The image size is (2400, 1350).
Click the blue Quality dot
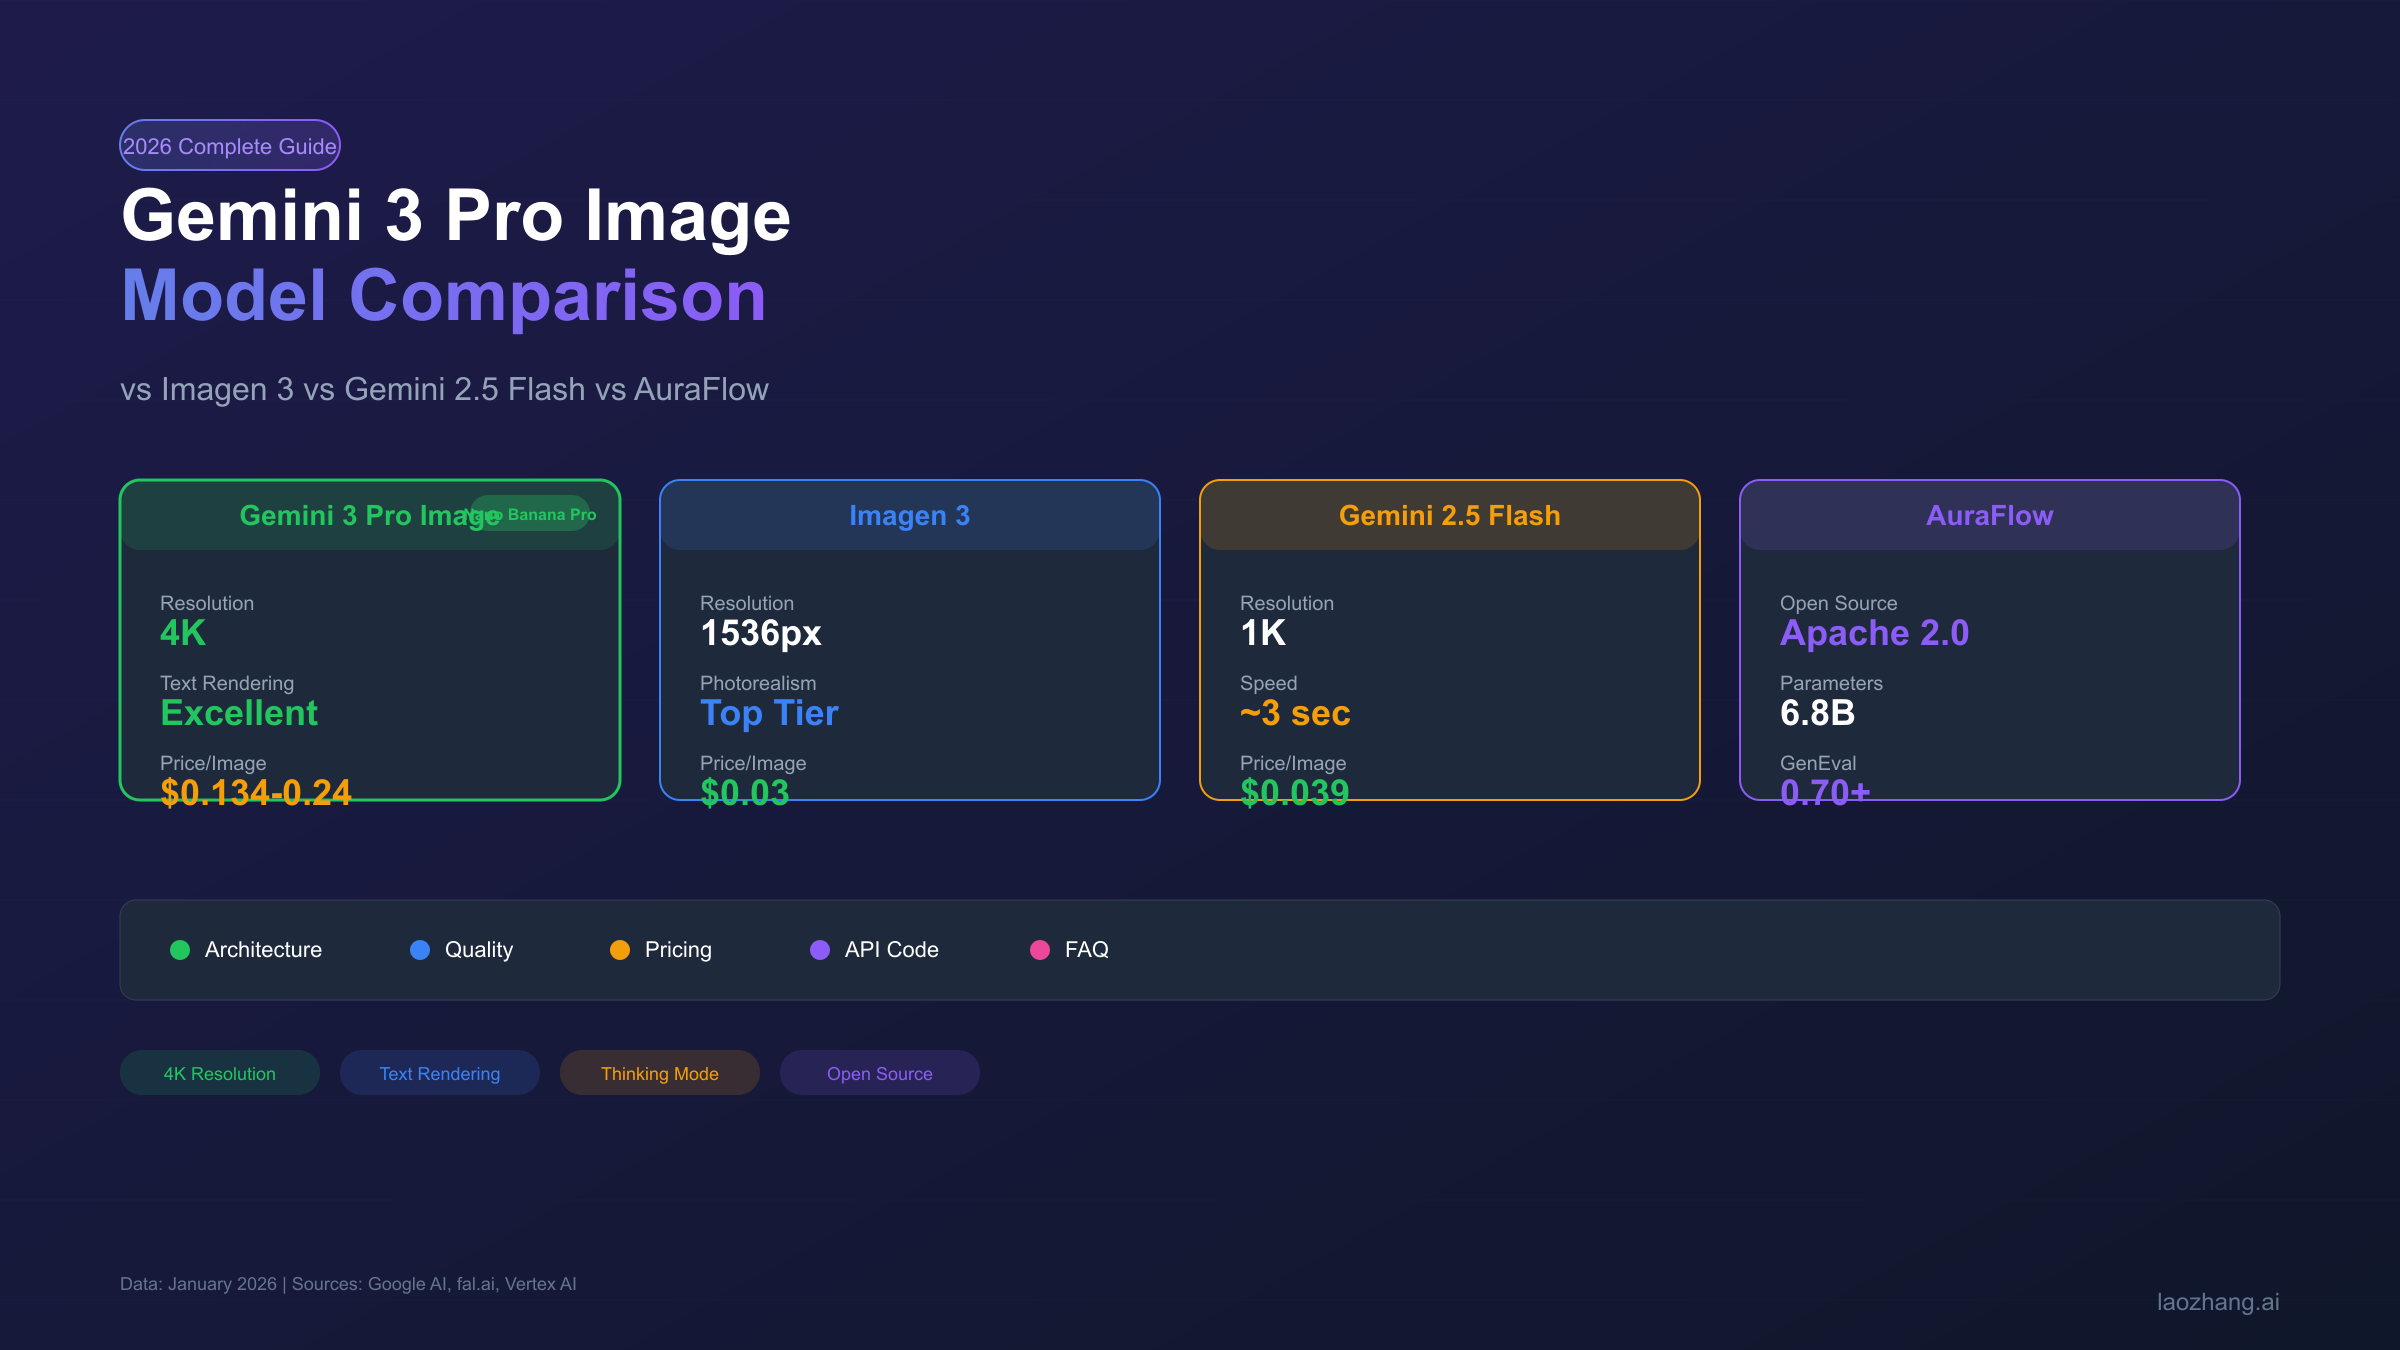point(420,950)
